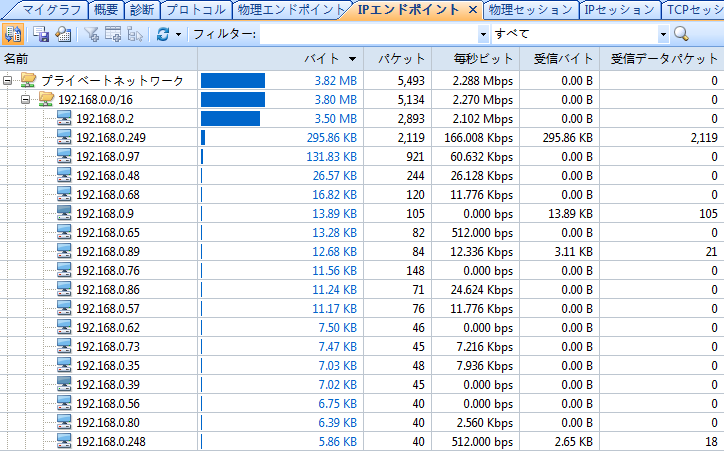Collapse the プライベートネットワーク tree node

8,80
